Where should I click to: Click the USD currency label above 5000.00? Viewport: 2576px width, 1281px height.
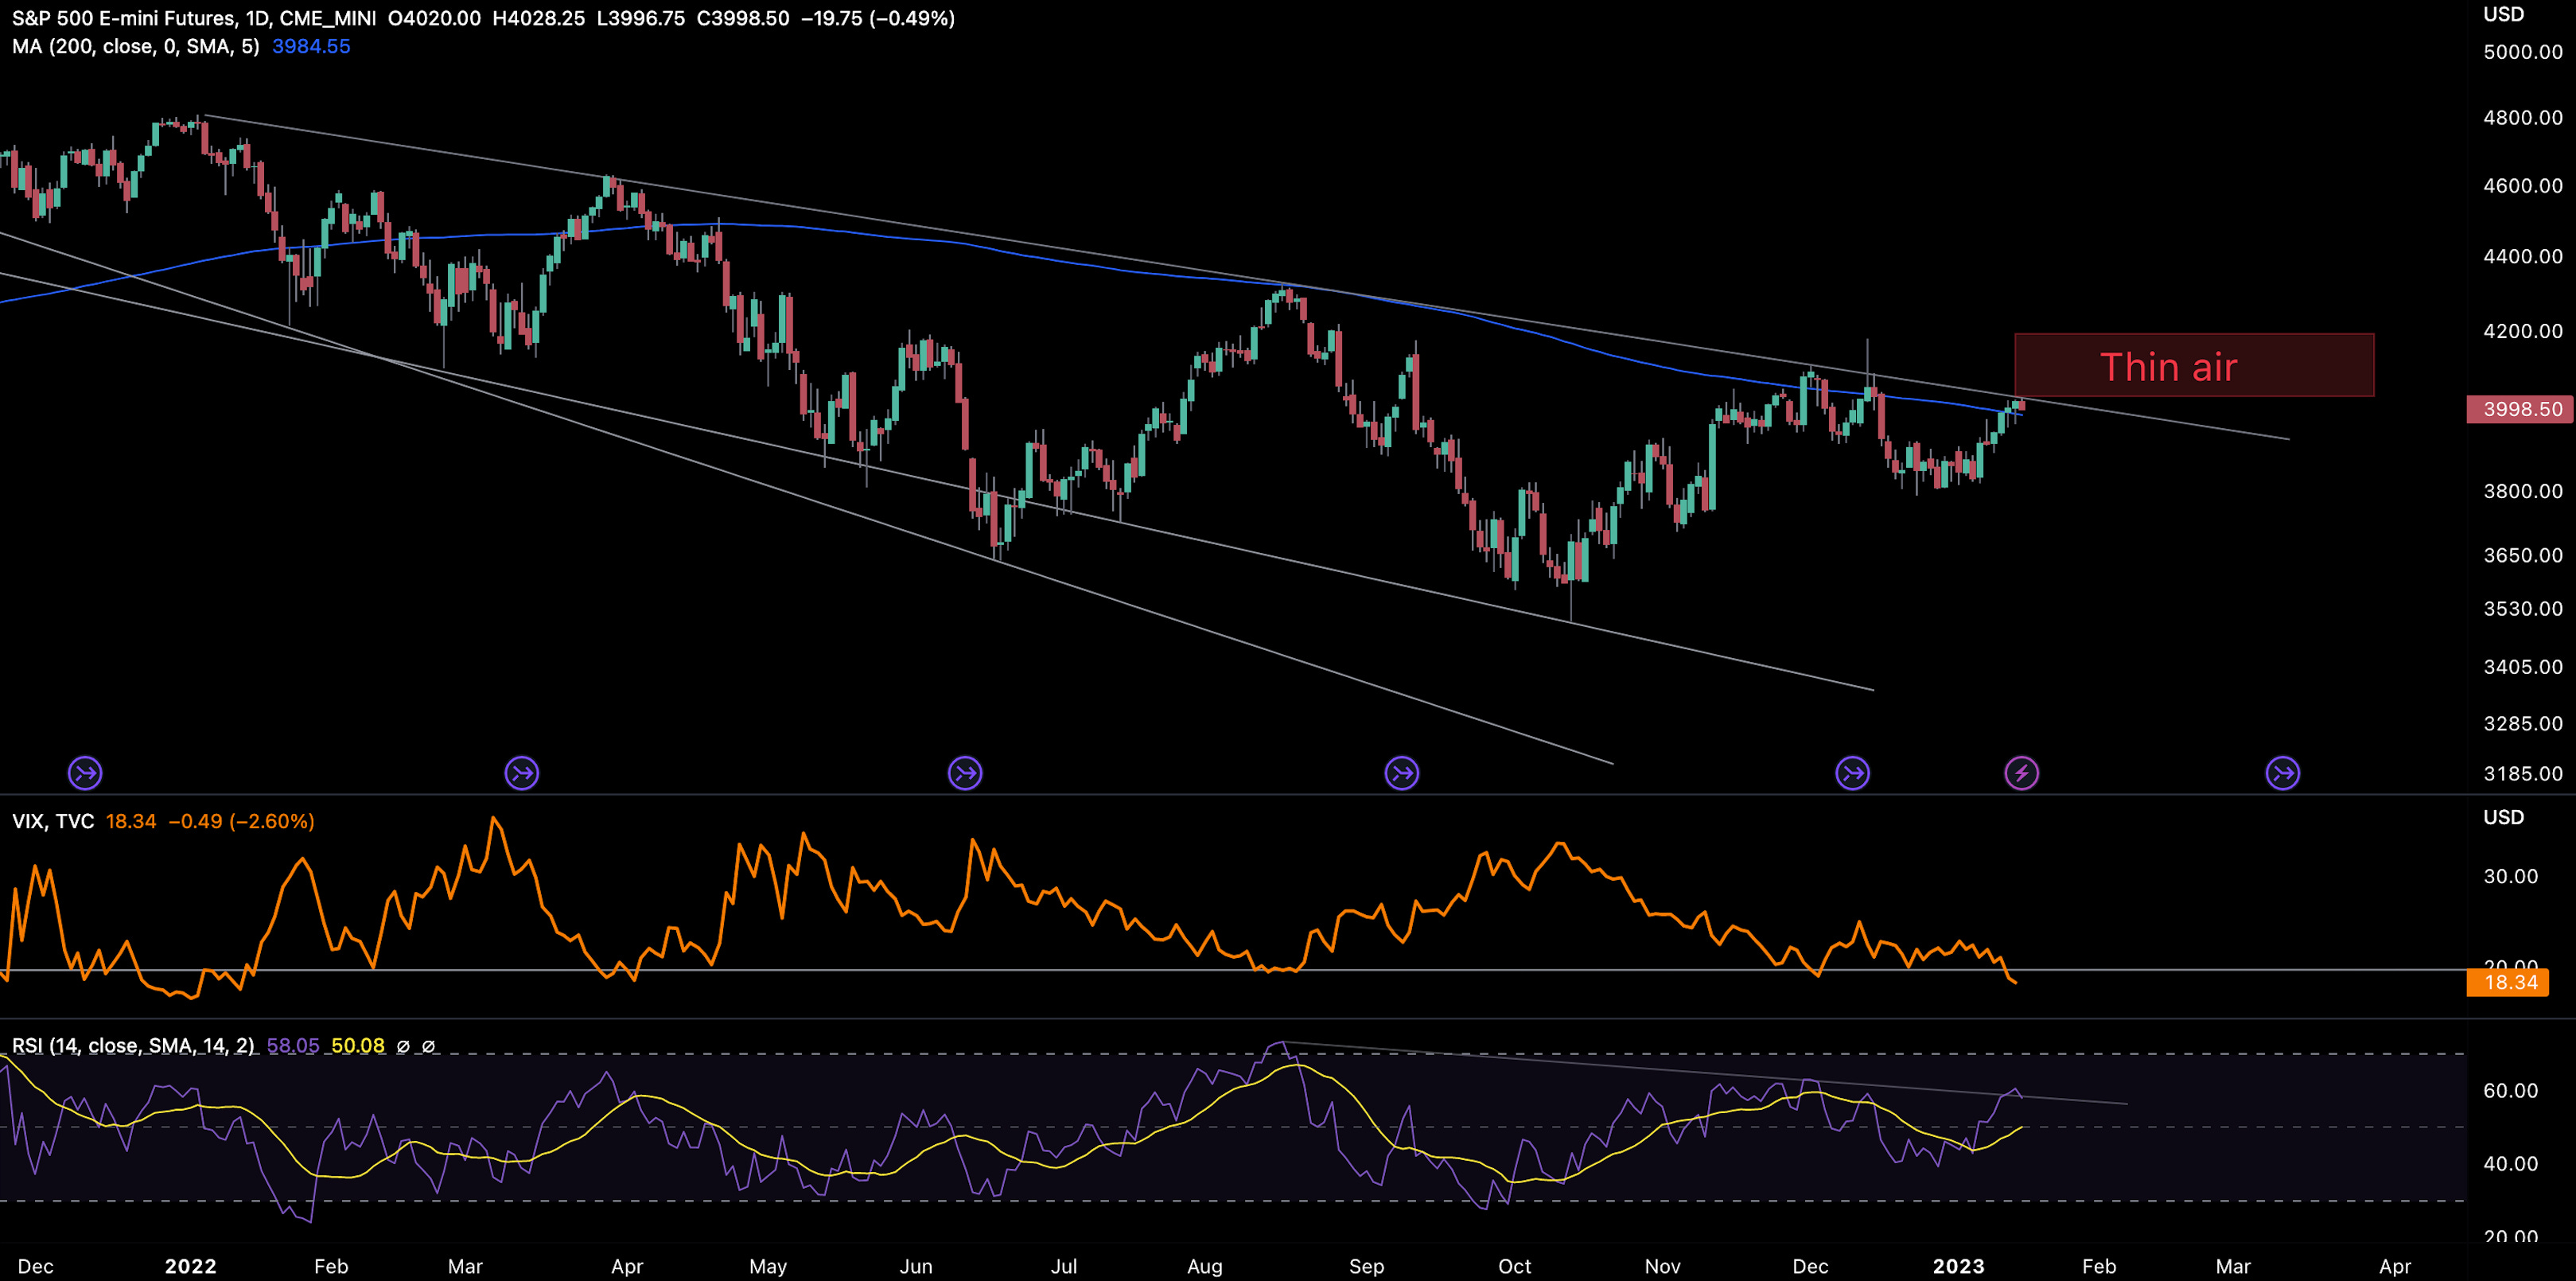(2504, 14)
